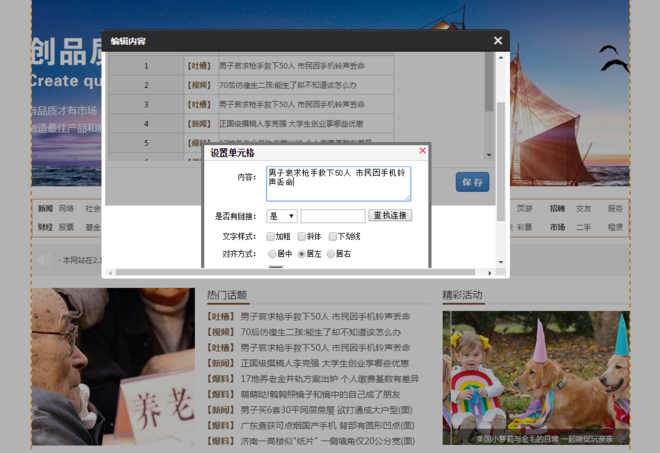This screenshot has height=453, width=660.
Task: Select the 居左 alignment radio button
Action: (301, 254)
